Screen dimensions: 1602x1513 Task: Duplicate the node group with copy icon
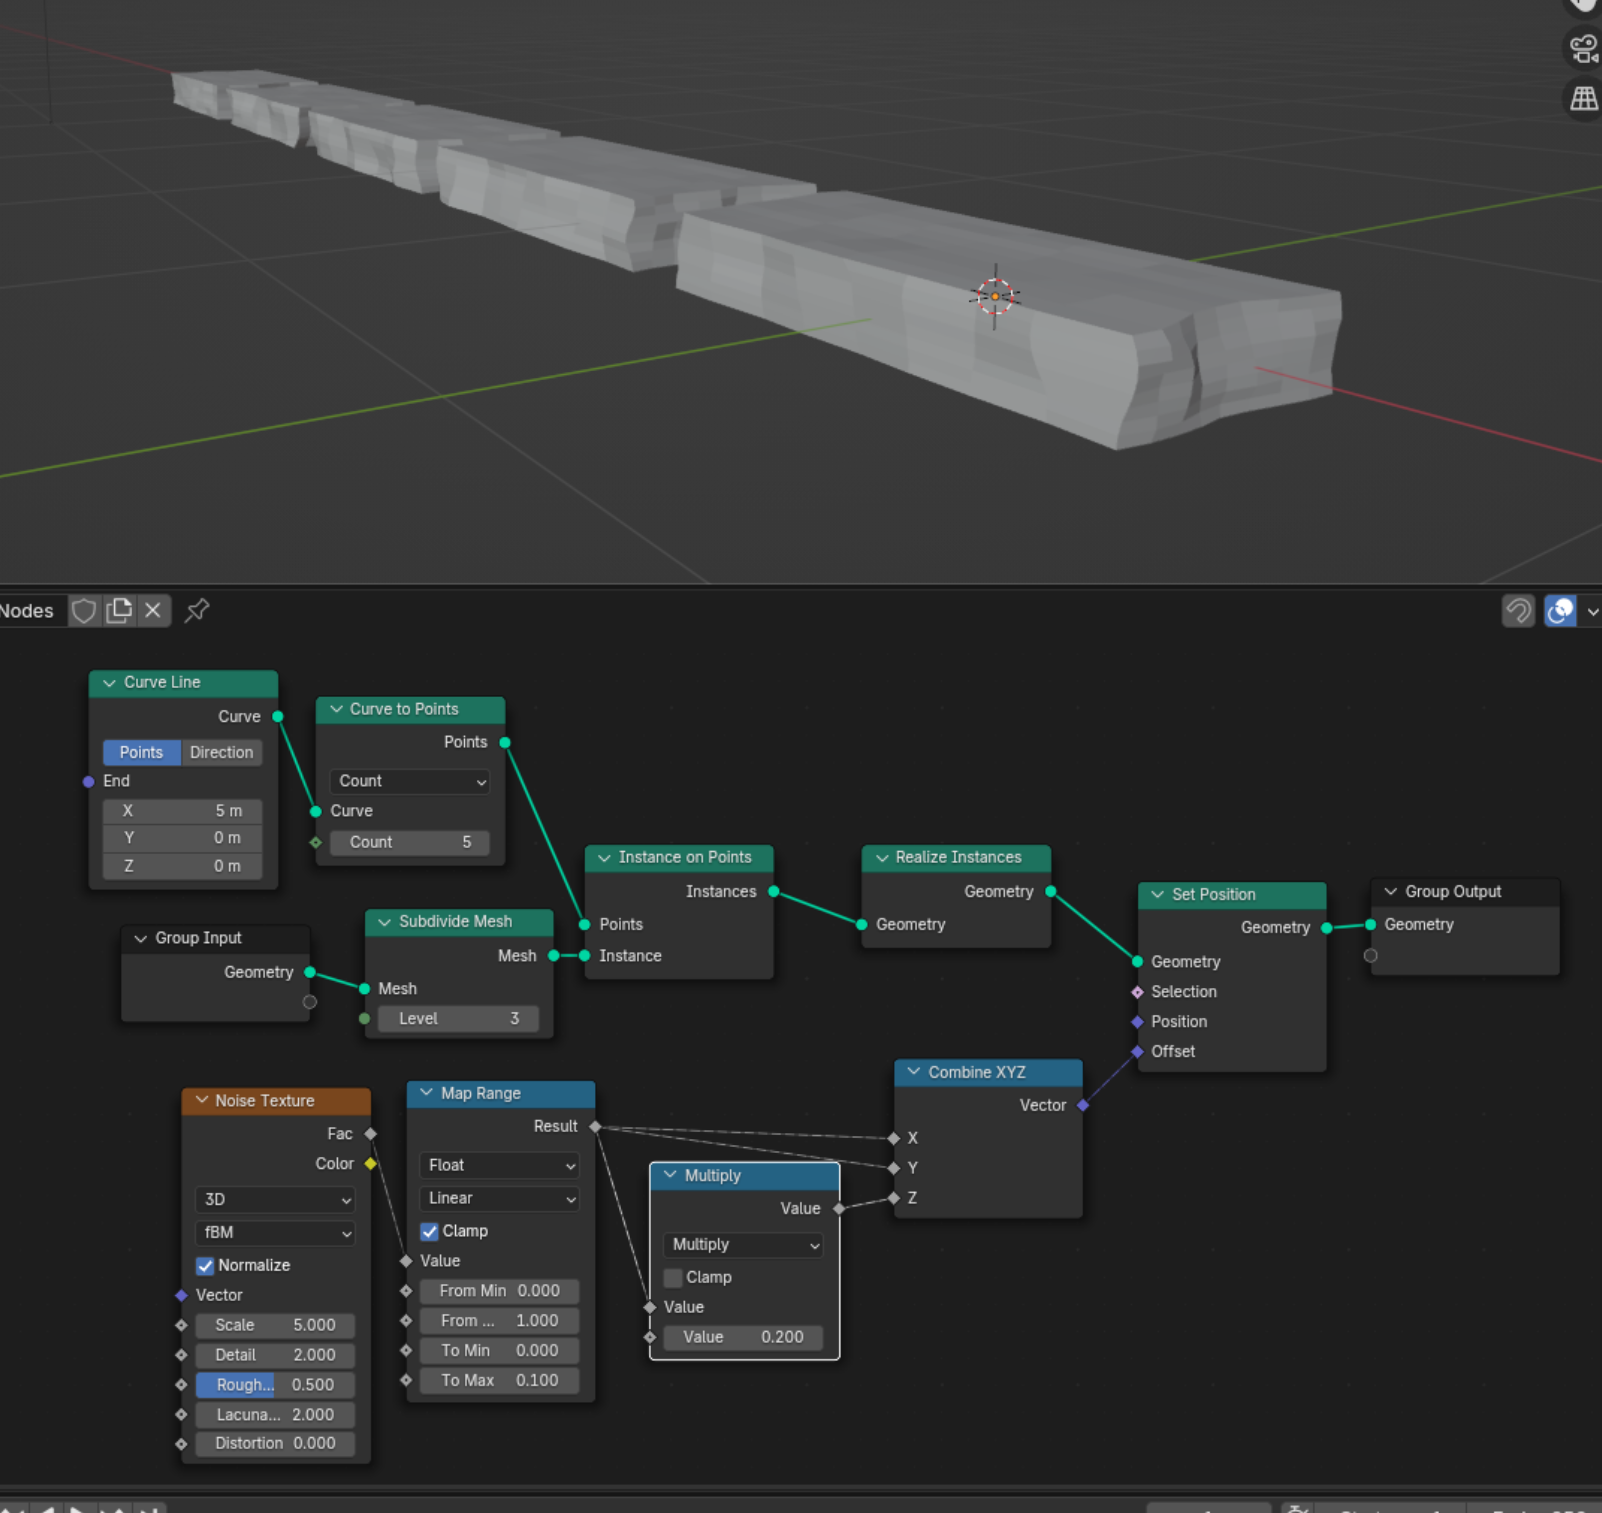(119, 610)
